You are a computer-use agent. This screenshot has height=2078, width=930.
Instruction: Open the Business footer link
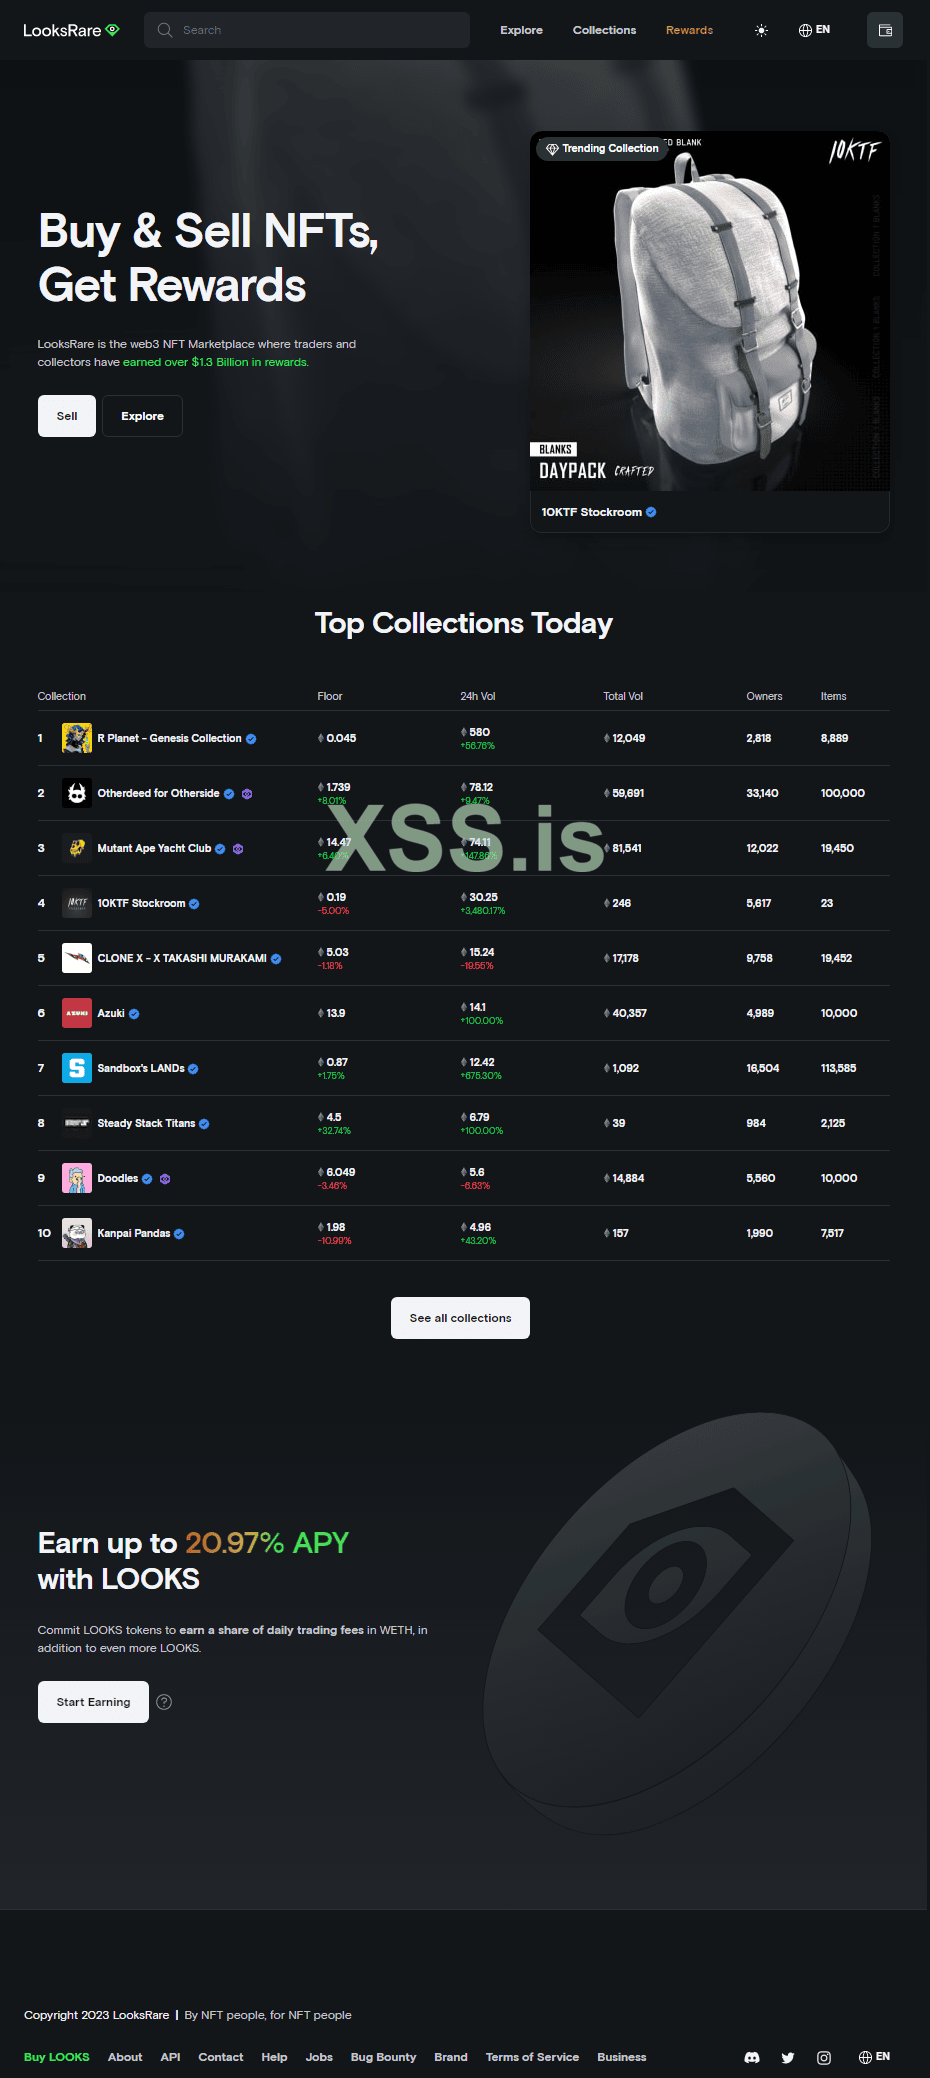621,2057
